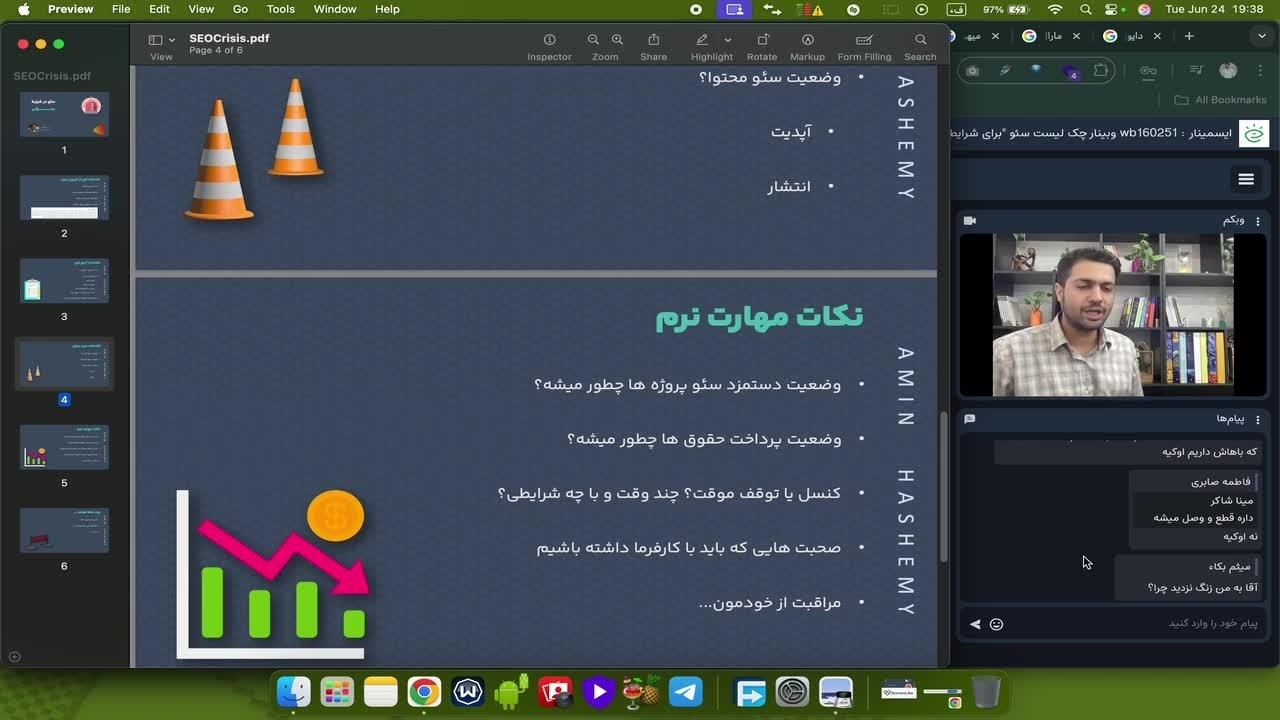Open the webcam panel options menu
The image size is (1280, 720).
(1258, 220)
